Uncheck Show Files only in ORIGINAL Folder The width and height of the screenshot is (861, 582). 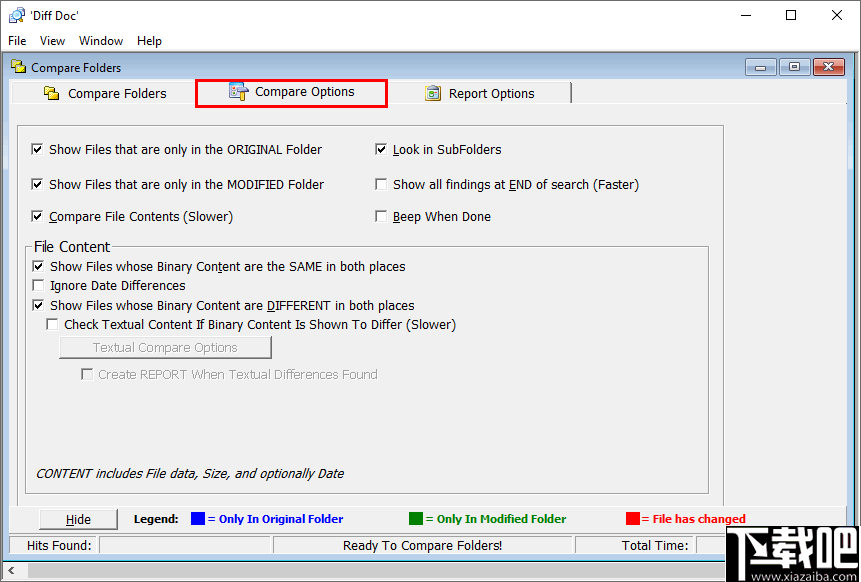coord(37,149)
